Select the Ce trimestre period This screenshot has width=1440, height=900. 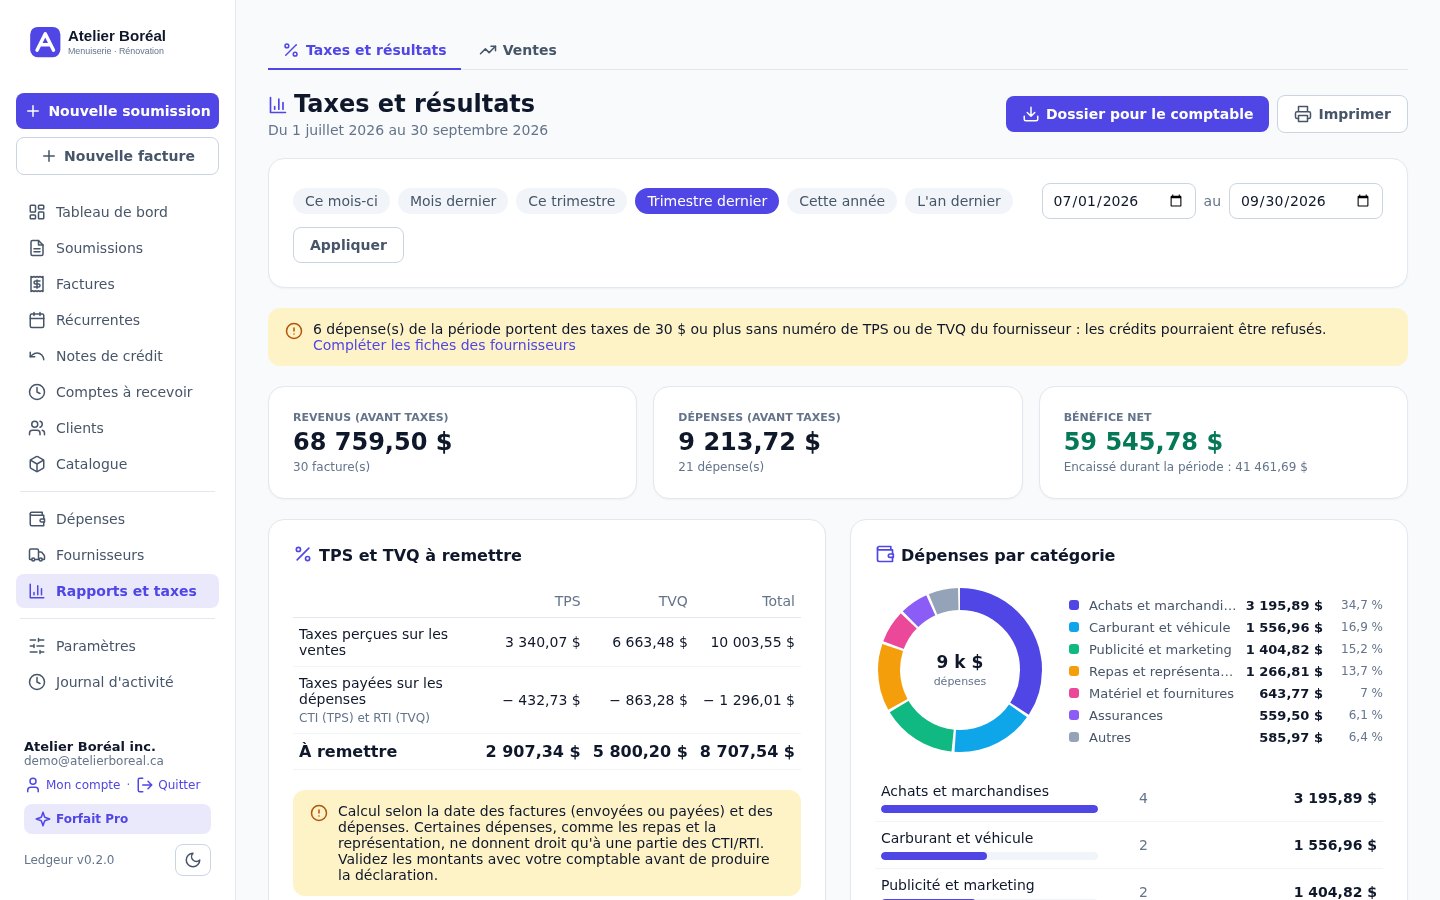(x=571, y=201)
